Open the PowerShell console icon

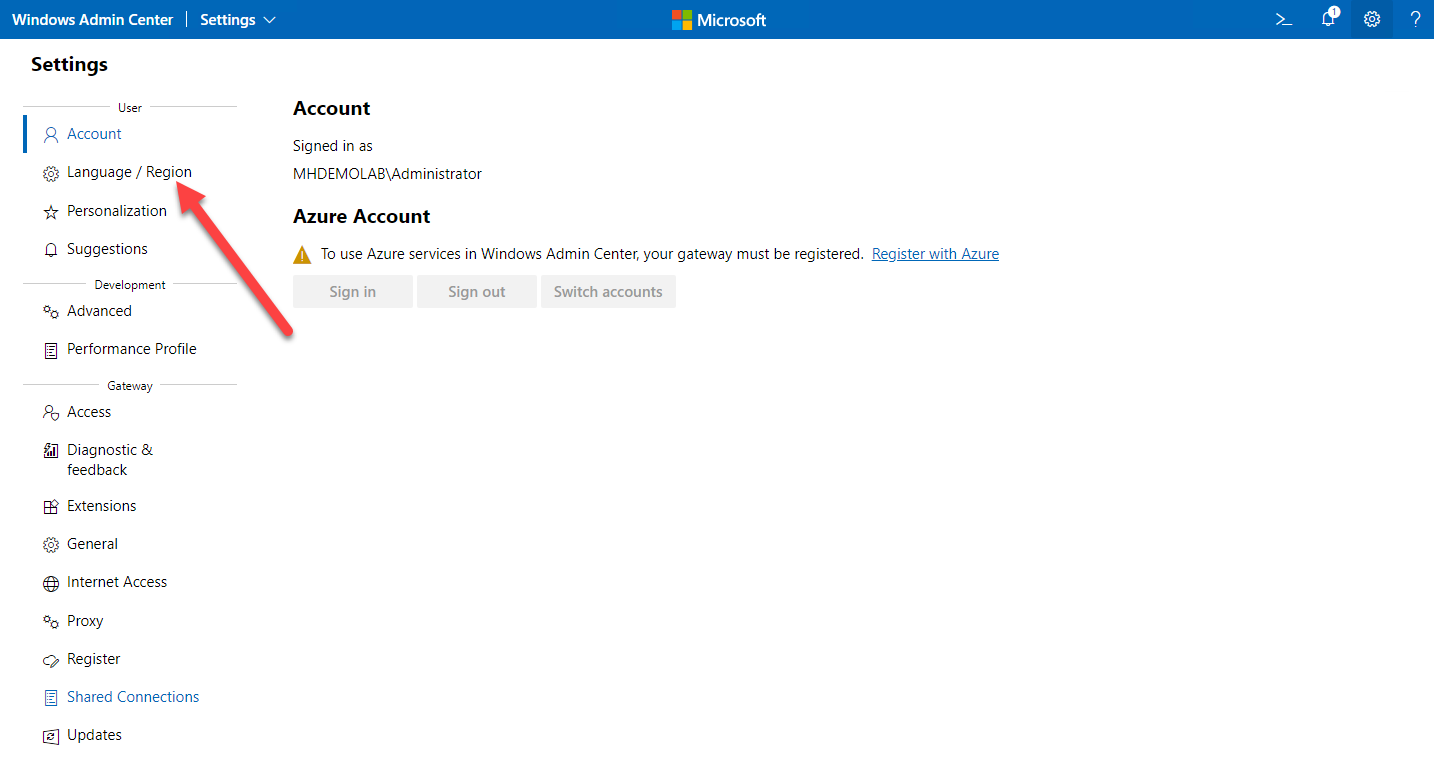[1284, 19]
